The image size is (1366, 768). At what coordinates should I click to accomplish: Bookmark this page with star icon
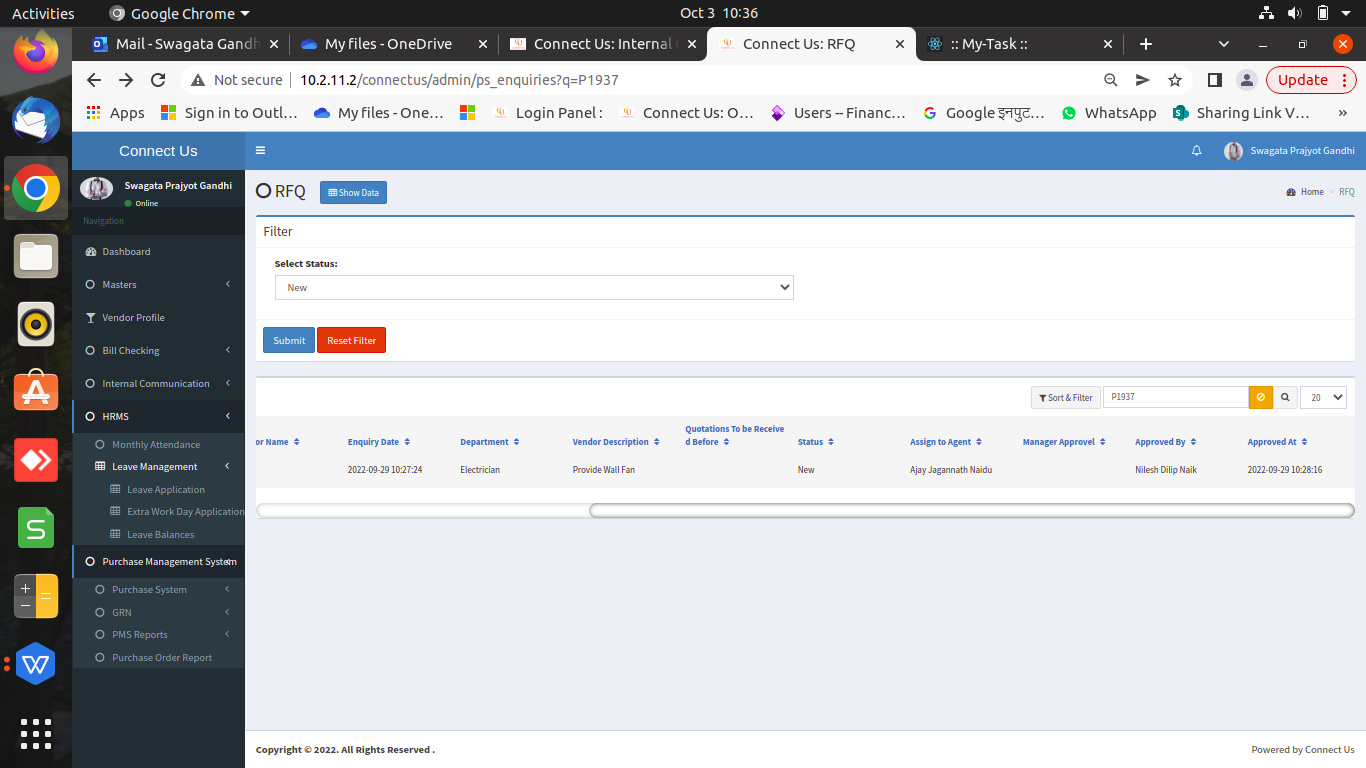tap(1175, 80)
